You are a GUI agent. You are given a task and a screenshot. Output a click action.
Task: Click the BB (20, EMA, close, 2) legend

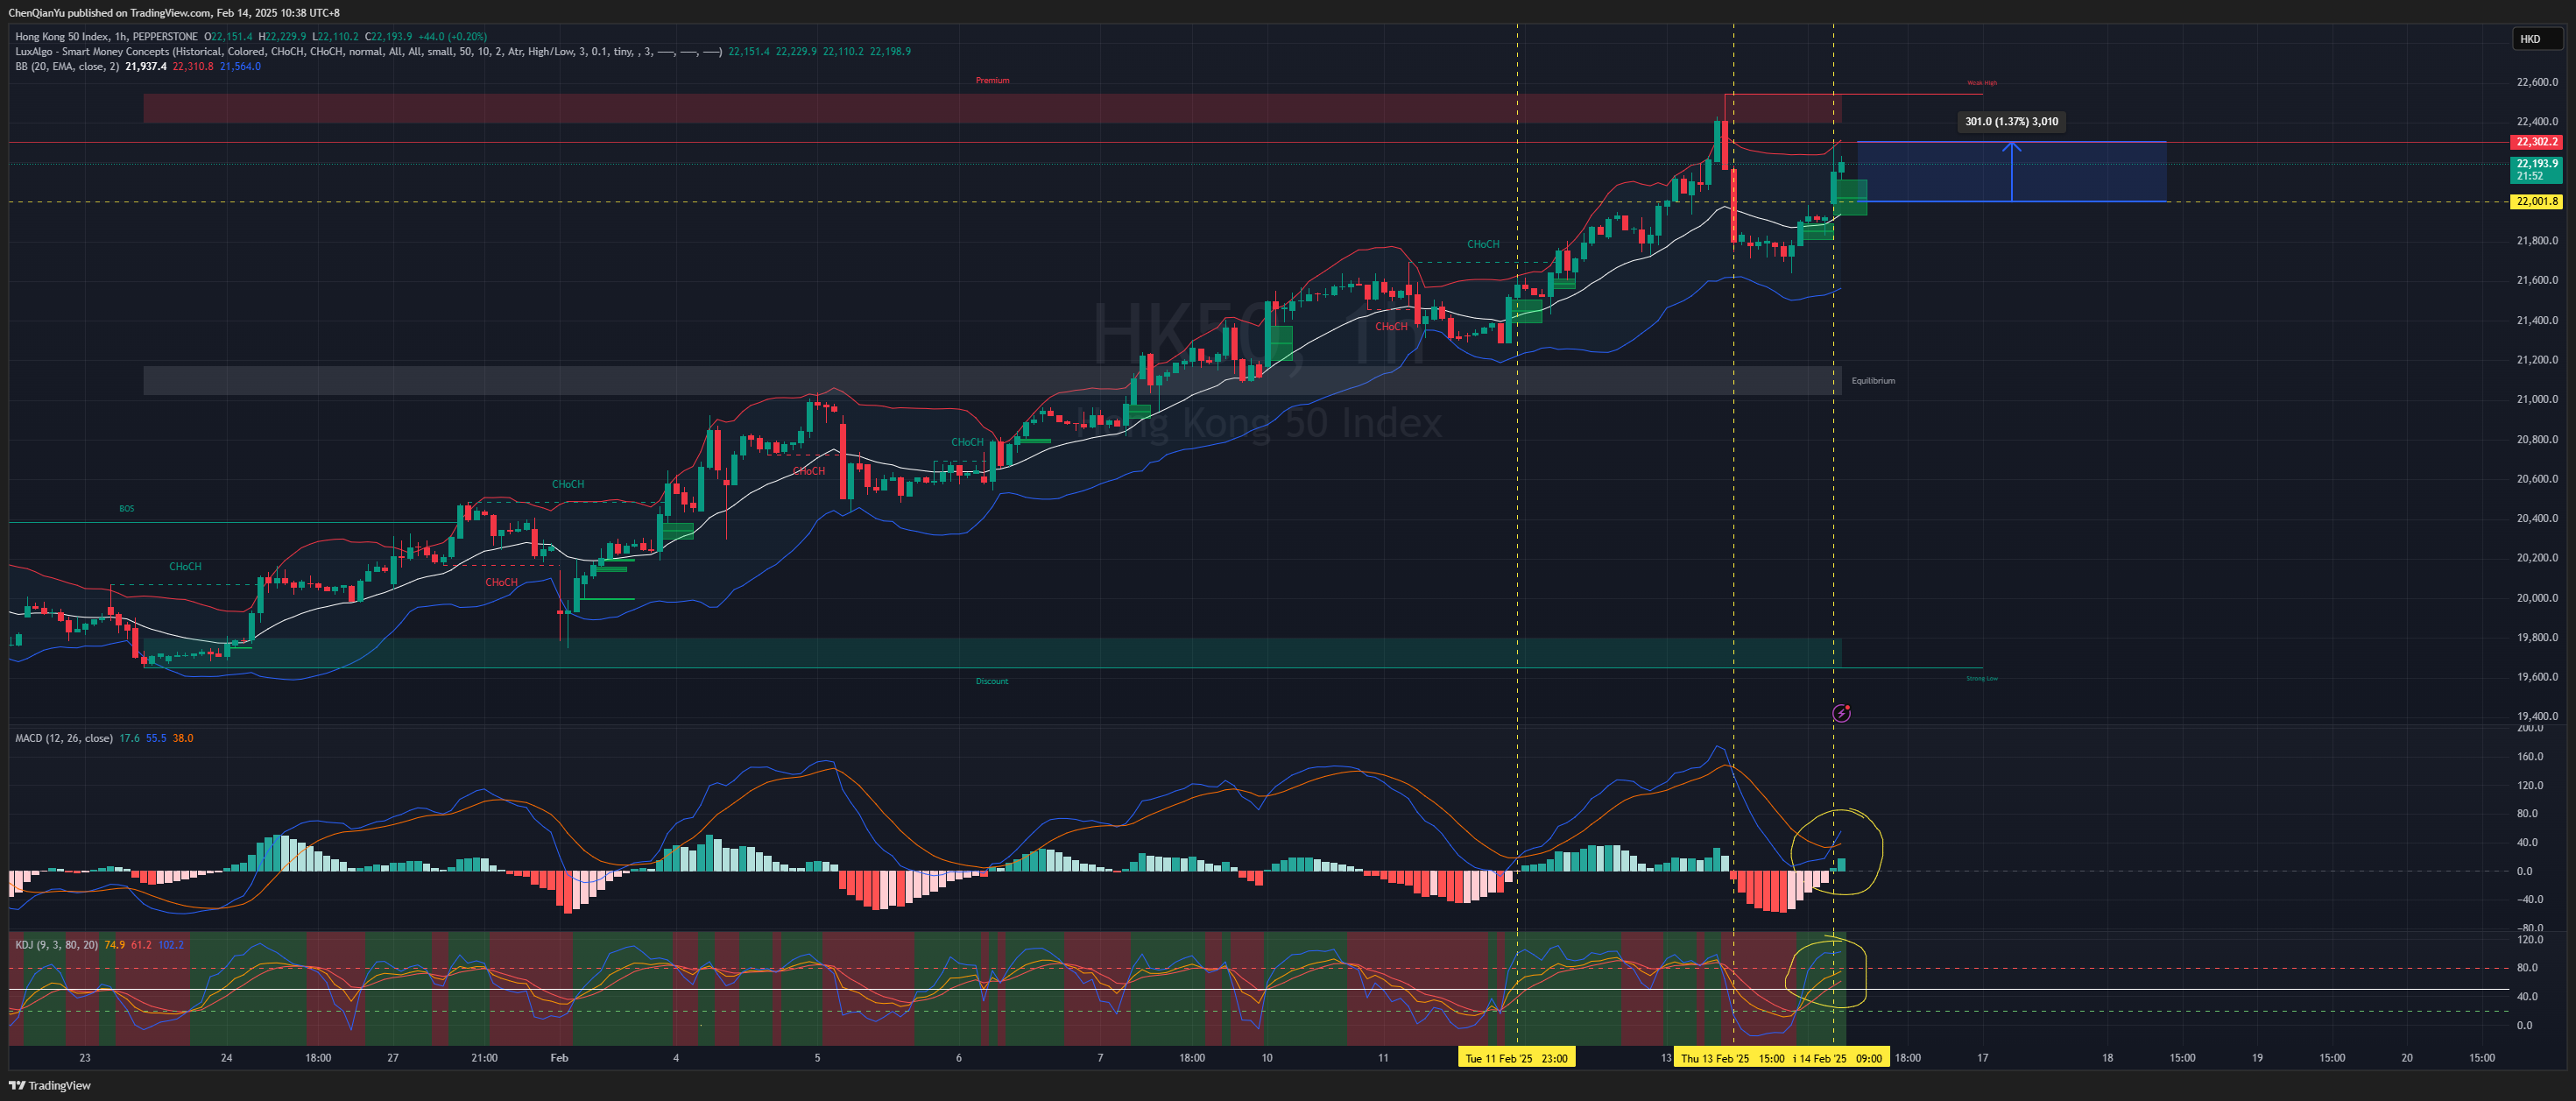[67, 66]
